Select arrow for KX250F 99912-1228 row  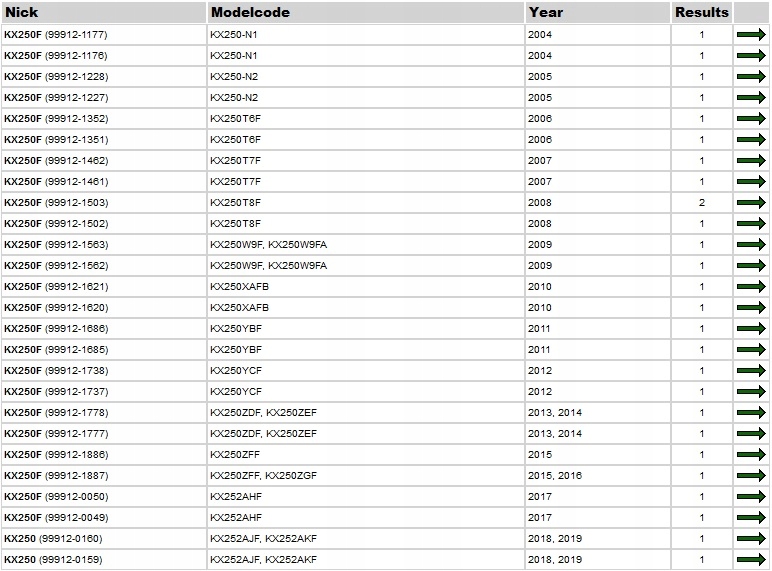click(x=751, y=76)
